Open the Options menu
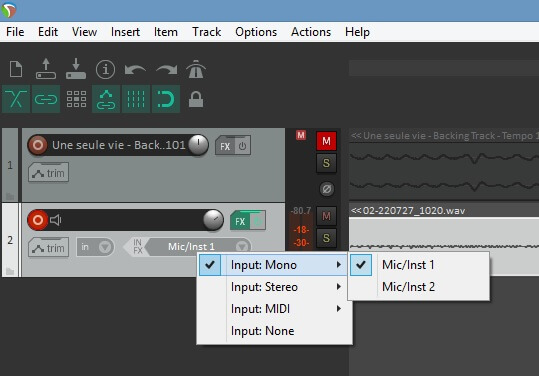The image size is (539, 376). coord(256,32)
